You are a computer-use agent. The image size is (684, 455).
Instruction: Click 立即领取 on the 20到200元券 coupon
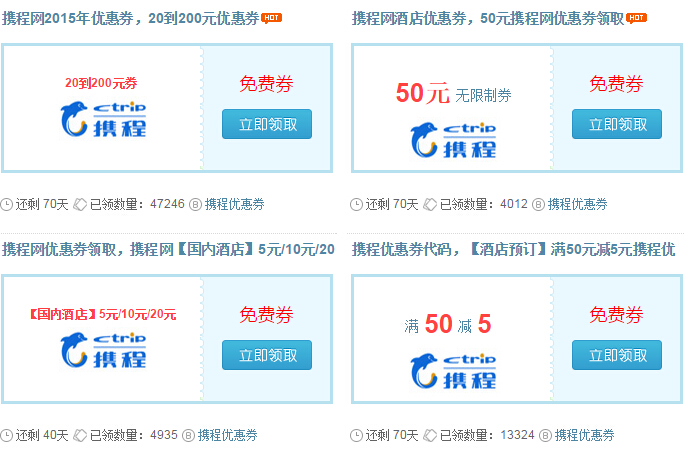tap(267, 124)
